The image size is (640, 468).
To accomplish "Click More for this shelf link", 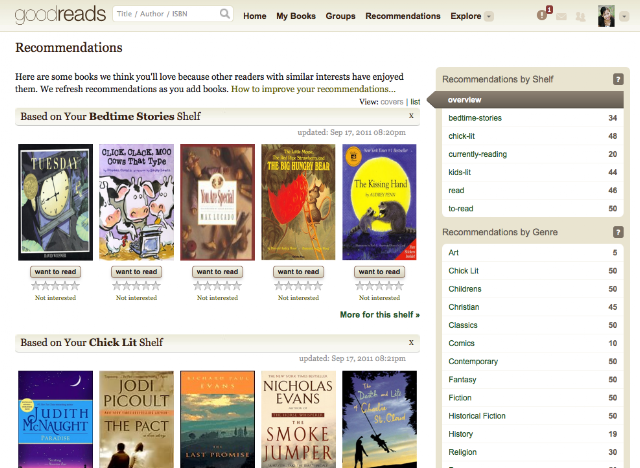I will click(380, 315).
